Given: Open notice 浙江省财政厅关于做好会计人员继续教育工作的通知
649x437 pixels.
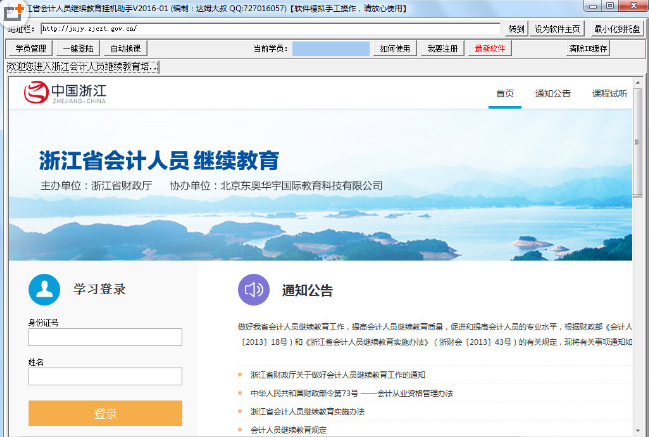Looking at the screenshot, I should 338,375.
